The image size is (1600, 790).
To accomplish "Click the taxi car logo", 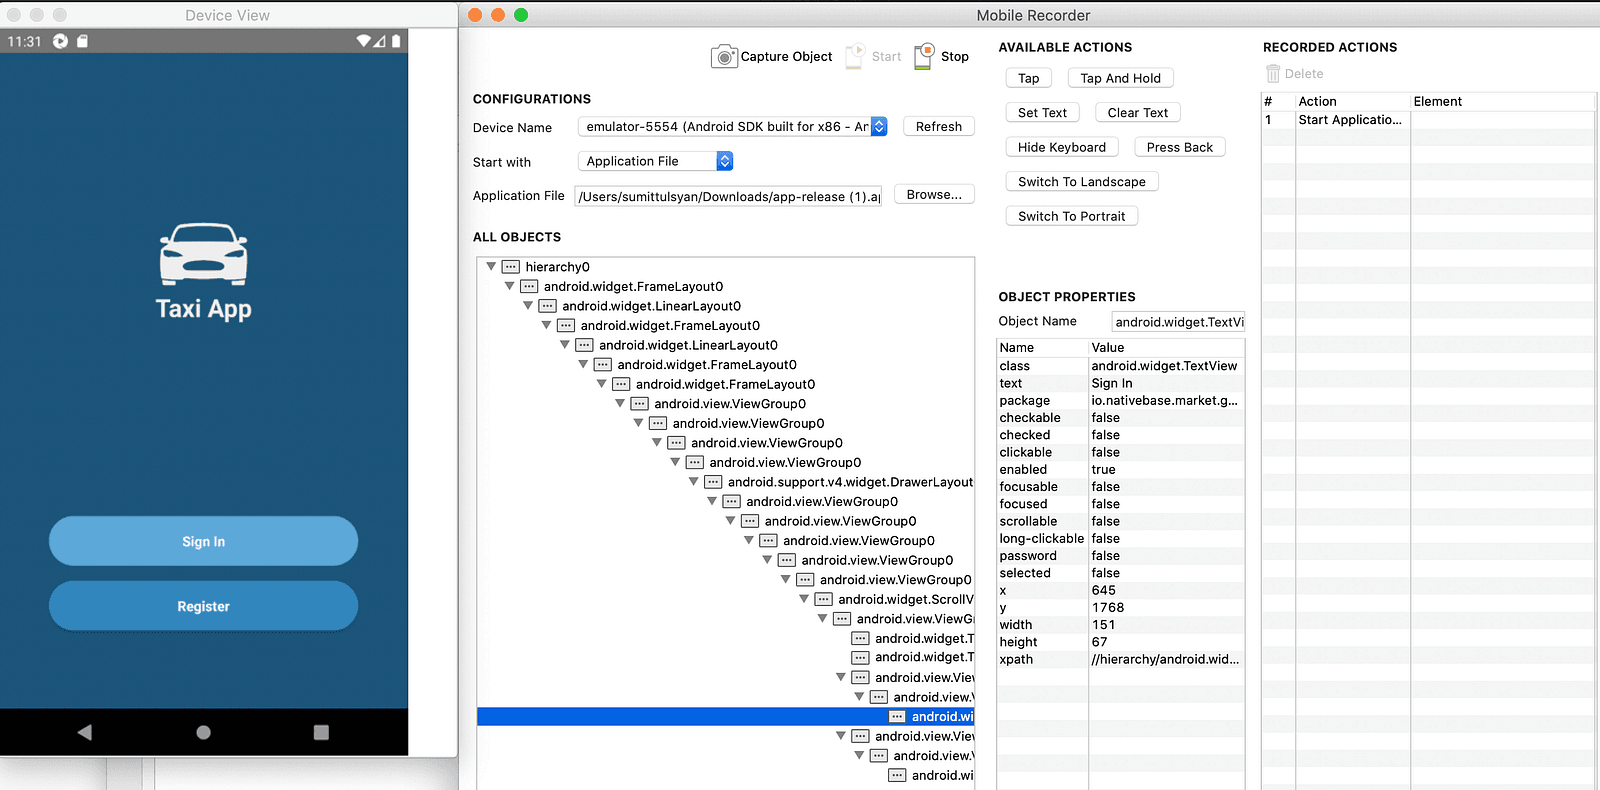I will pyautogui.click(x=204, y=254).
